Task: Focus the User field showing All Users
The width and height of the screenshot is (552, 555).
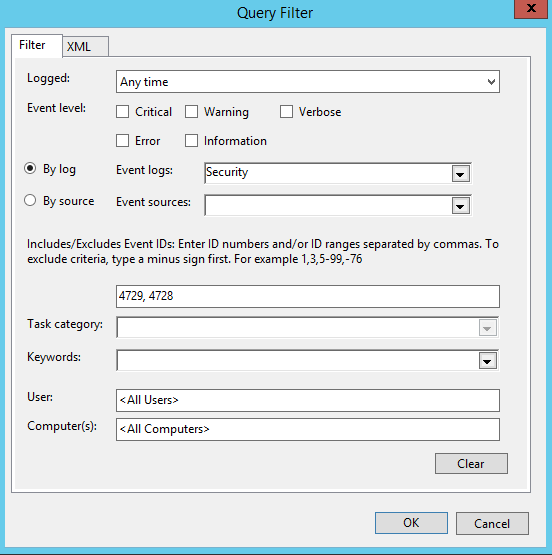Action: click(x=308, y=400)
